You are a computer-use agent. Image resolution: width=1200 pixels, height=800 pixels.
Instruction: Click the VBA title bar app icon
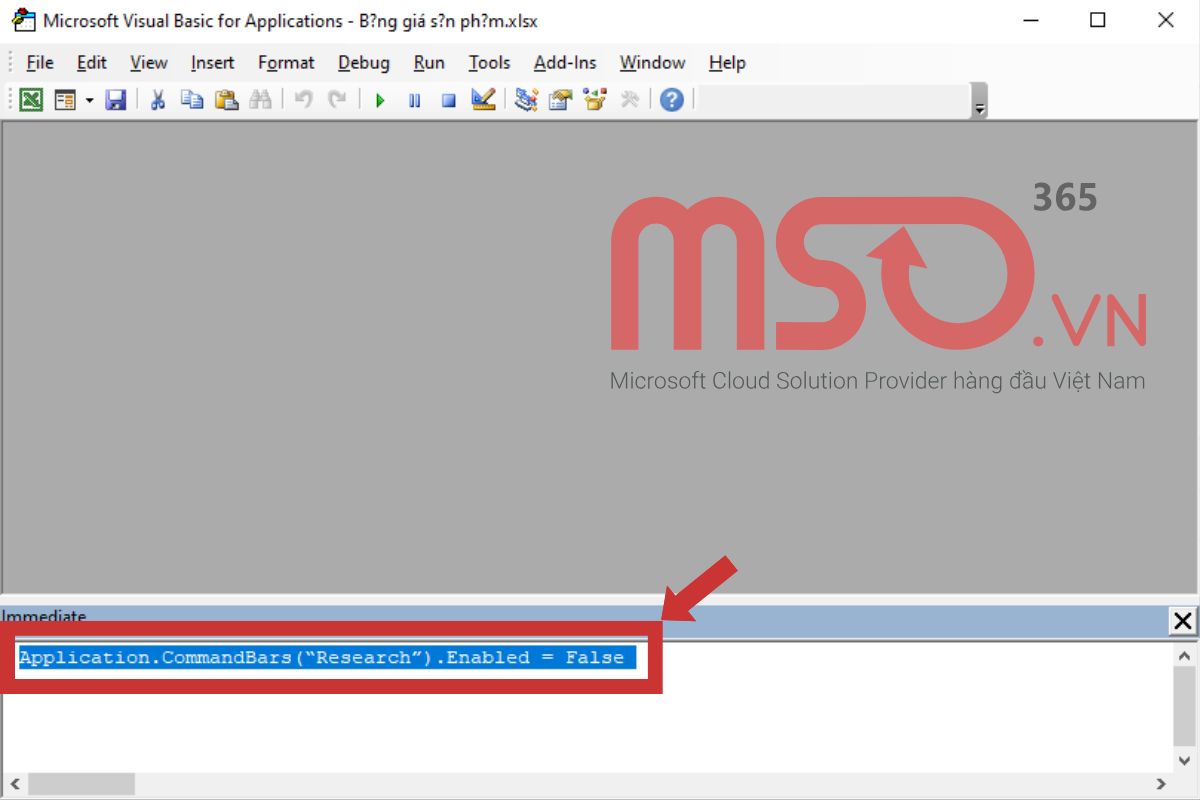tap(23, 20)
